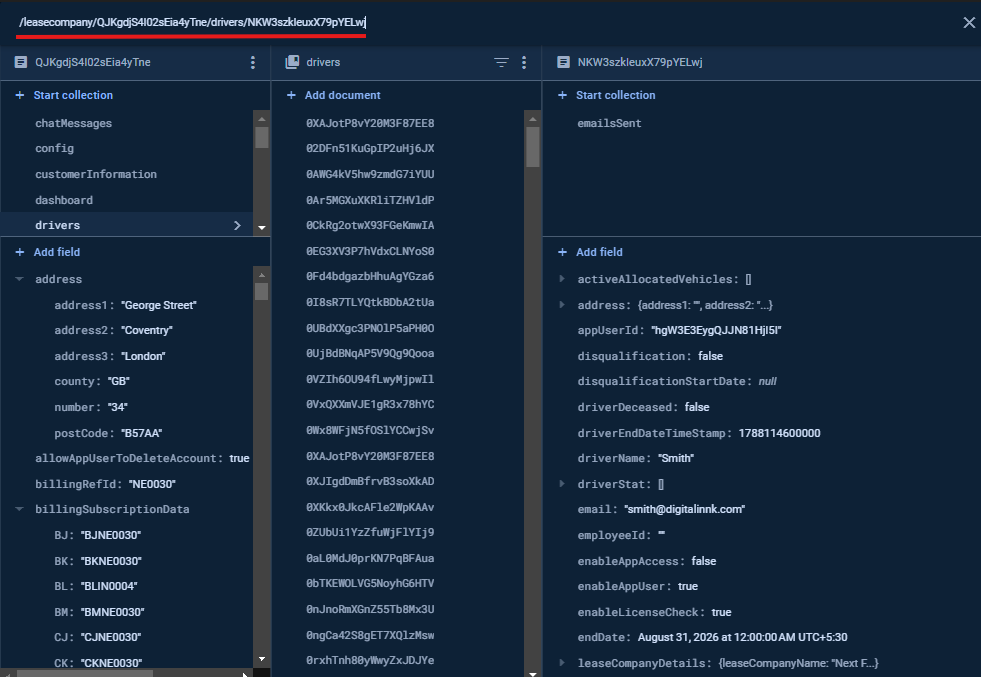The image size is (981, 677).
Task: Select document 0XJIgdDmBfrvB3soXkAD
Action: (370, 481)
